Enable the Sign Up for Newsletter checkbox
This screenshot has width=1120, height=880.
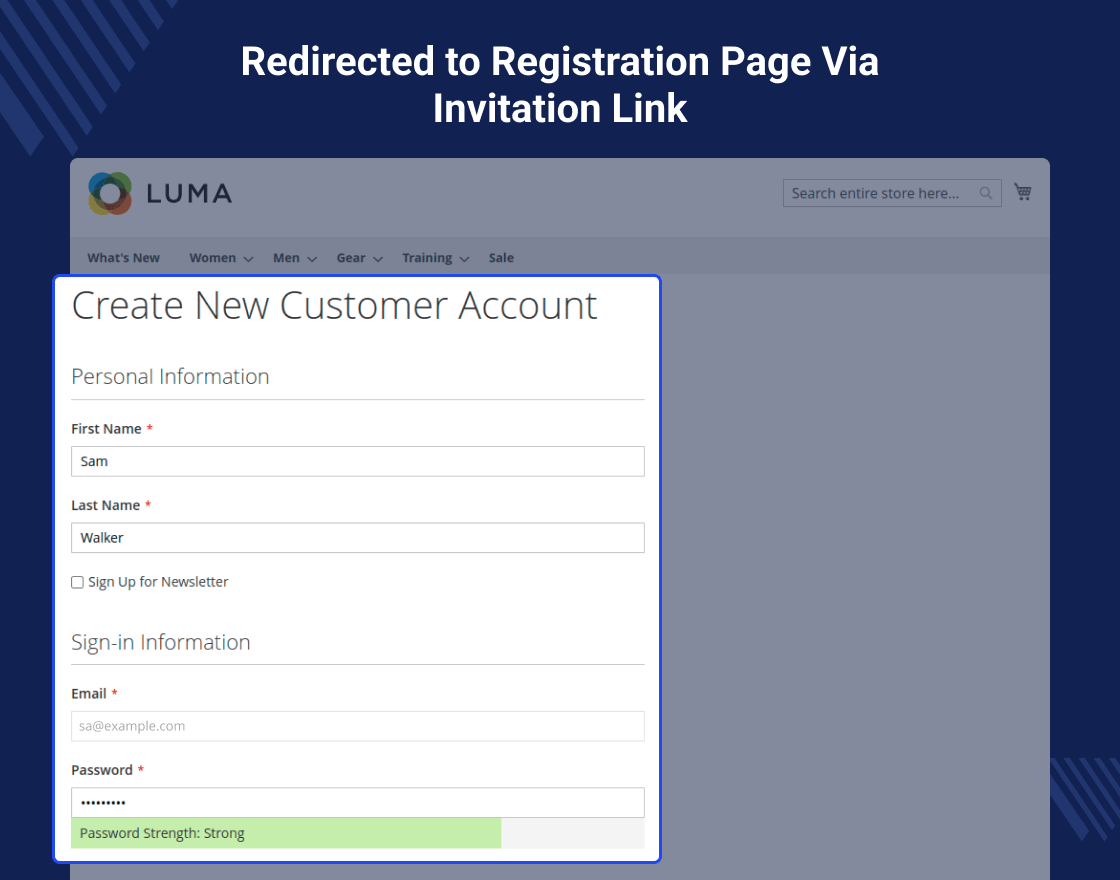click(77, 581)
